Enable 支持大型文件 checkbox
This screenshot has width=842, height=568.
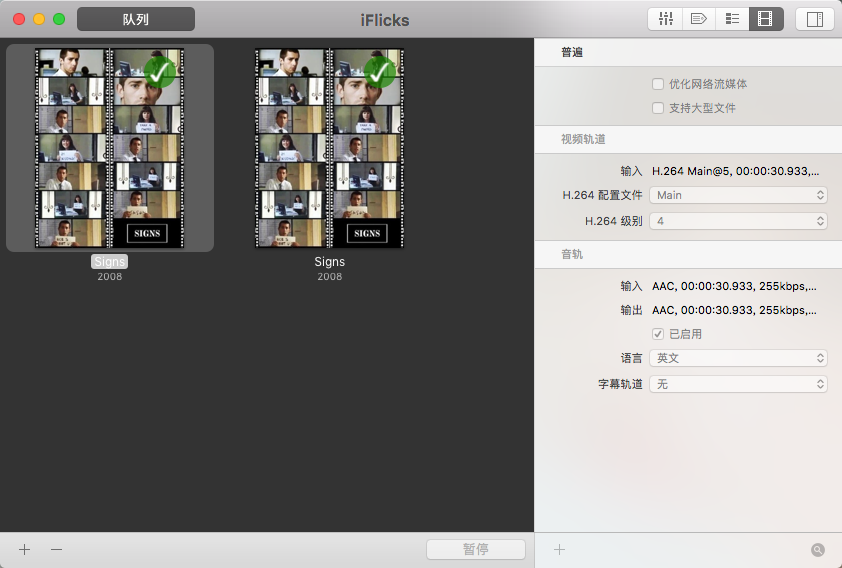[658, 108]
